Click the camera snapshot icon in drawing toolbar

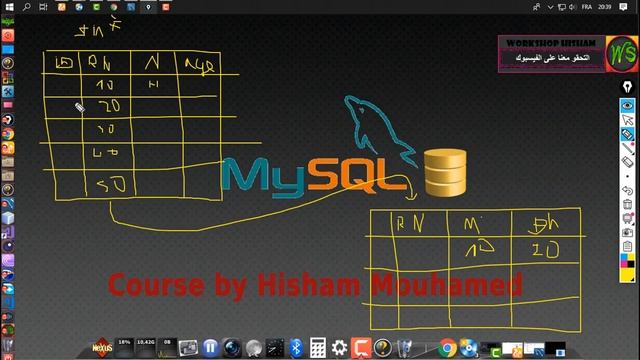click(x=627, y=233)
